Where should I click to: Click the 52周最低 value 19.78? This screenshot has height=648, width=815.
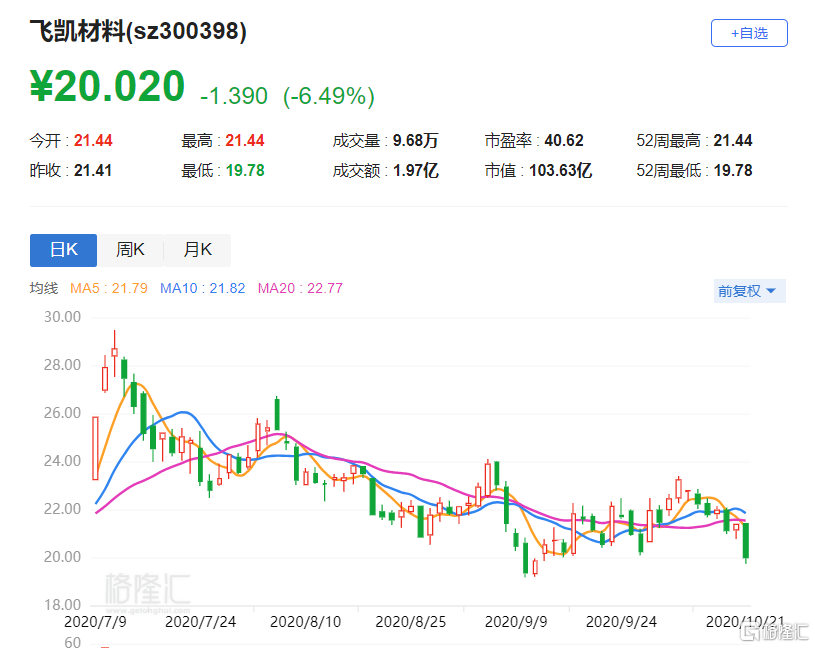pos(733,170)
